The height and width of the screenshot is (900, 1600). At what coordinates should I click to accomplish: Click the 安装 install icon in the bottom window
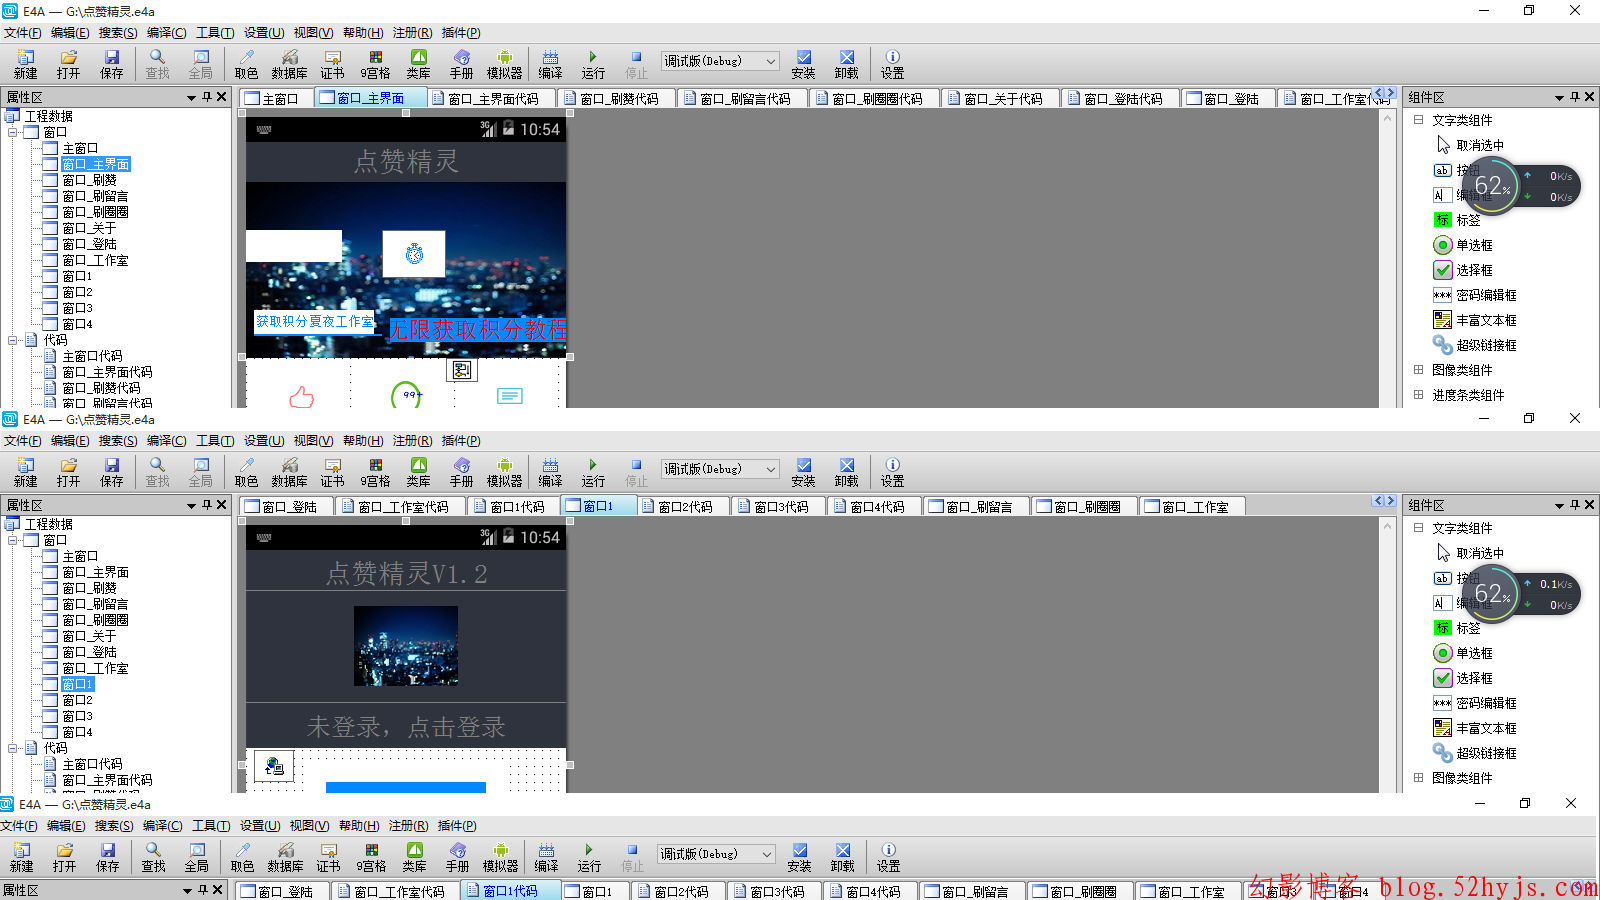click(799, 857)
